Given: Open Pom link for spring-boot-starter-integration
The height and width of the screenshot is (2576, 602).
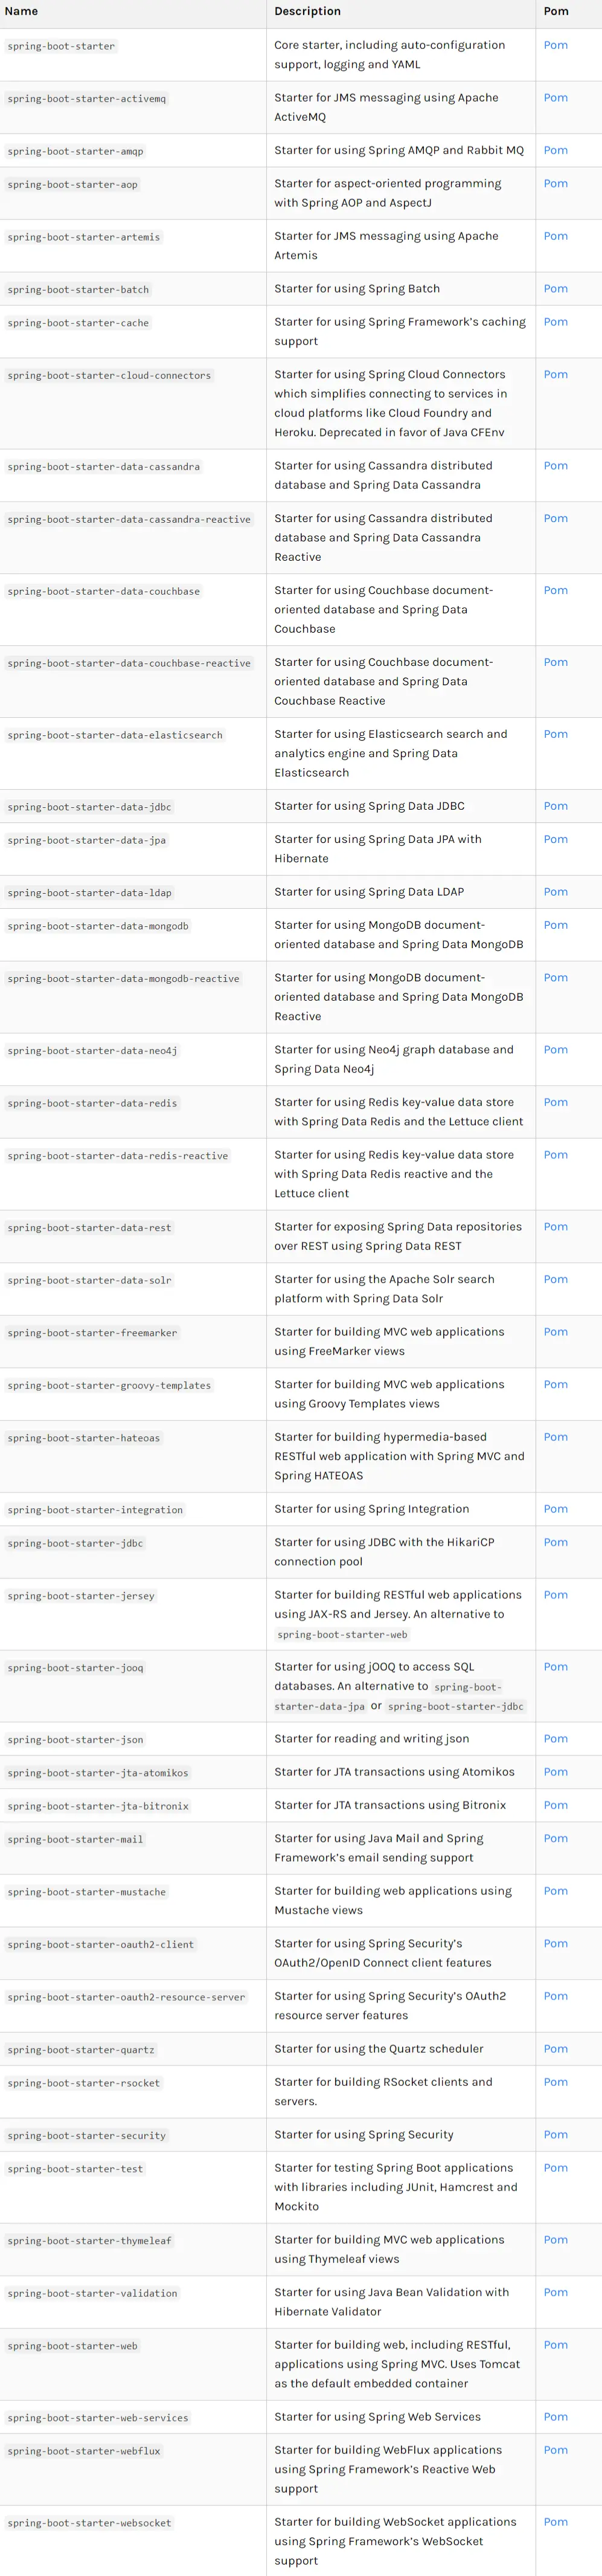Looking at the screenshot, I should click(555, 1509).
